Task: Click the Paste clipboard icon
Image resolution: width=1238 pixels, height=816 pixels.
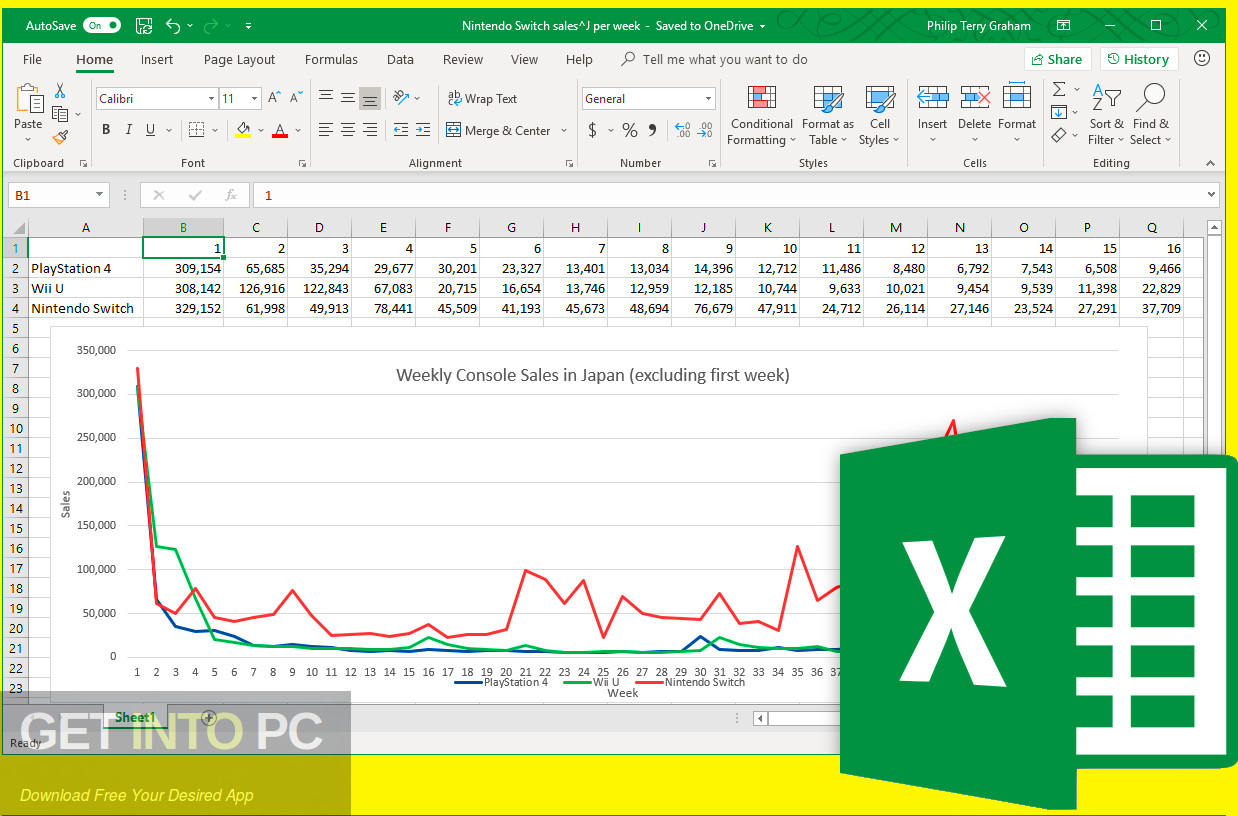Action: tap(28, 99)
